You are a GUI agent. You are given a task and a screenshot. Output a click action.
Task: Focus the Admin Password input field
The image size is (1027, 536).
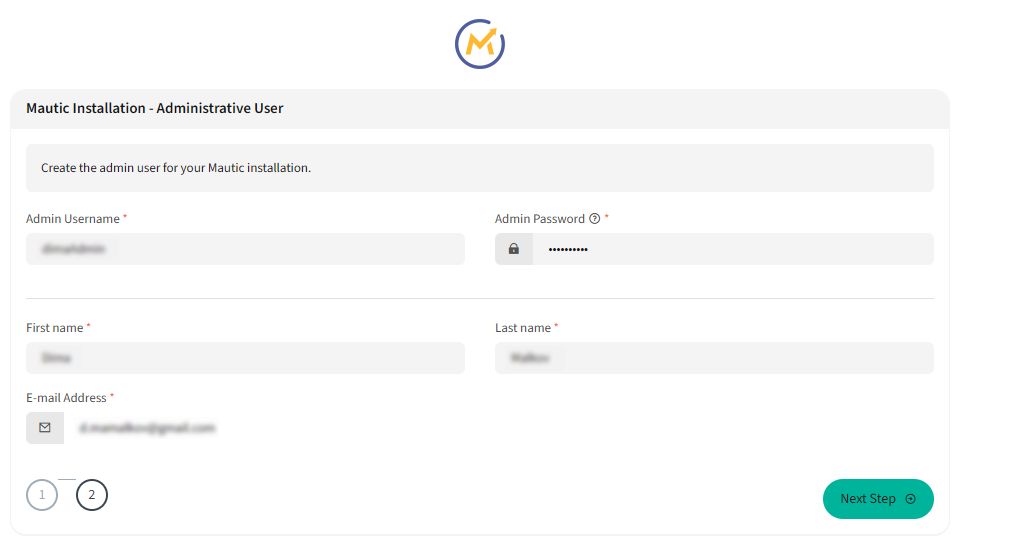click(734, 249)
